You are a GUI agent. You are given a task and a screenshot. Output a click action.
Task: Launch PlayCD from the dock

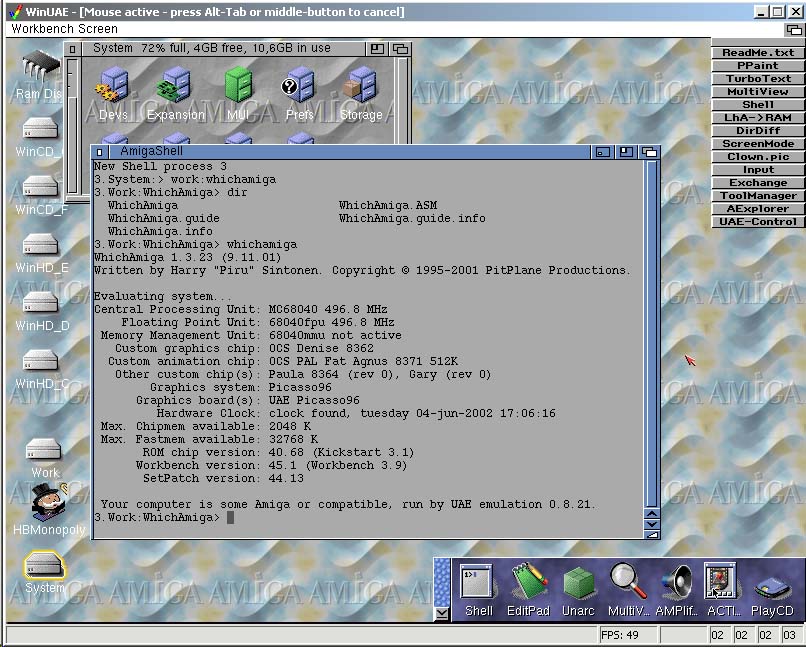pyautogui.click(x=771, y=584)
